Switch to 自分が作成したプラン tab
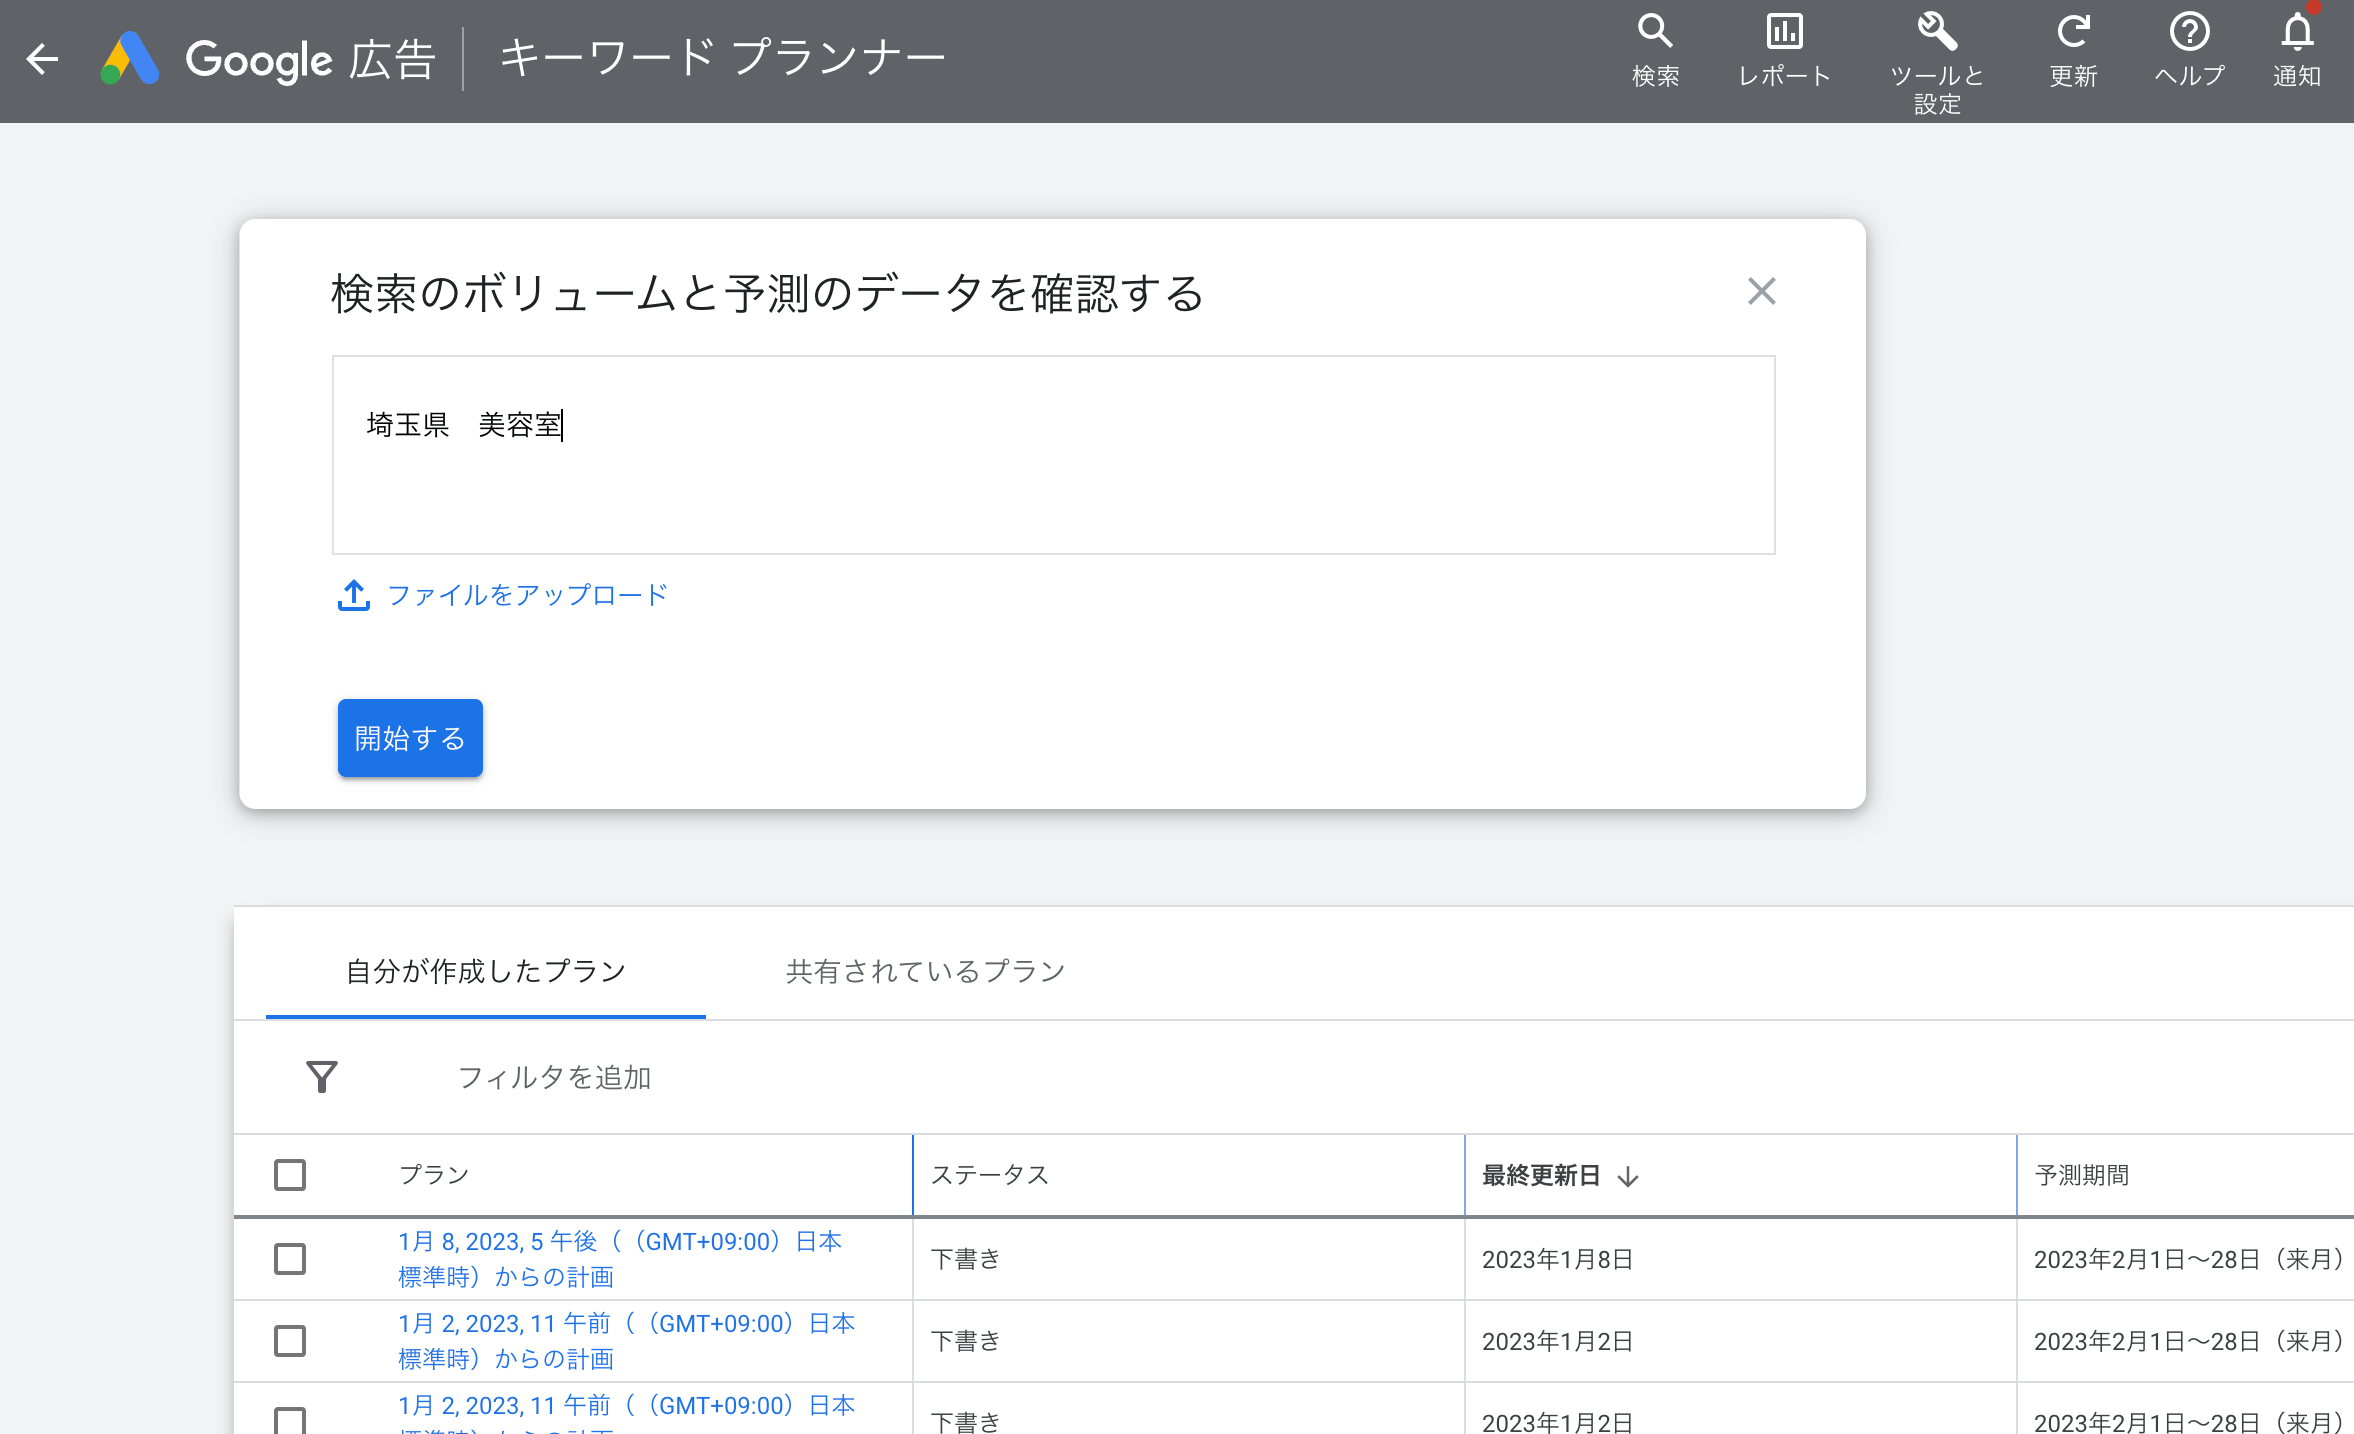2354x1434 pixels. (485, 971)
